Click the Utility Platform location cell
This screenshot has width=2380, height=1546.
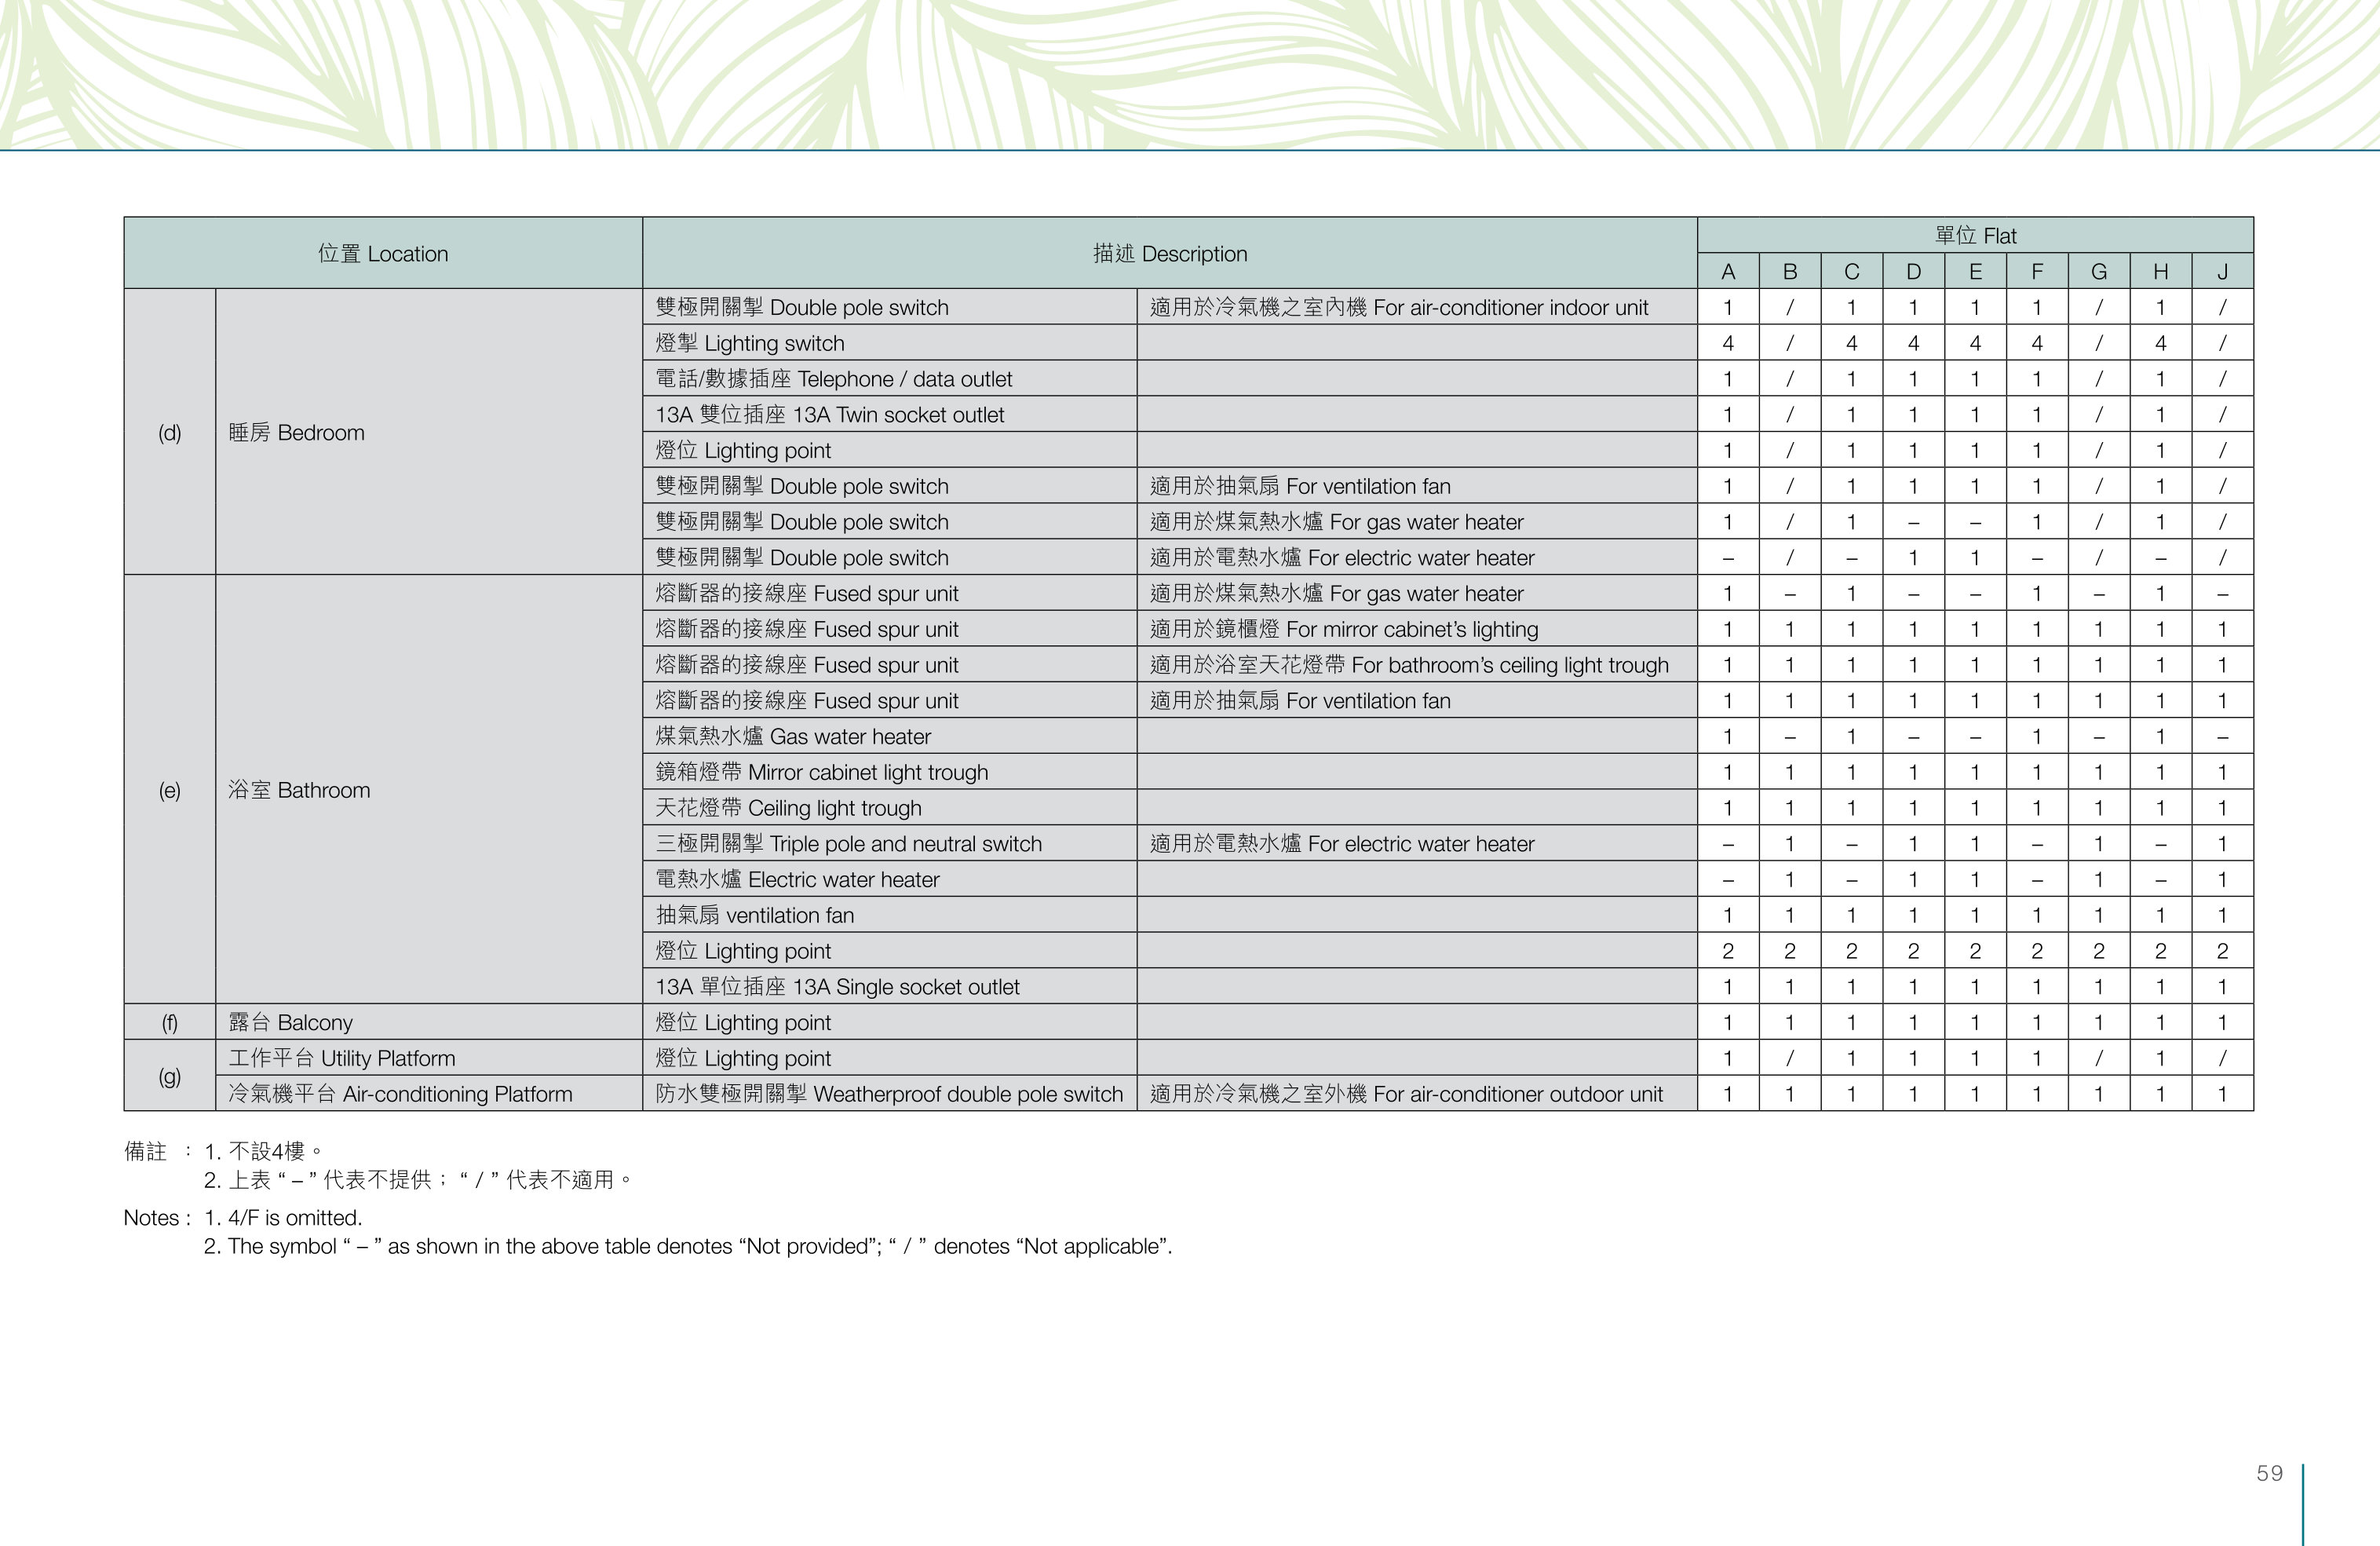click(429, 1058)
